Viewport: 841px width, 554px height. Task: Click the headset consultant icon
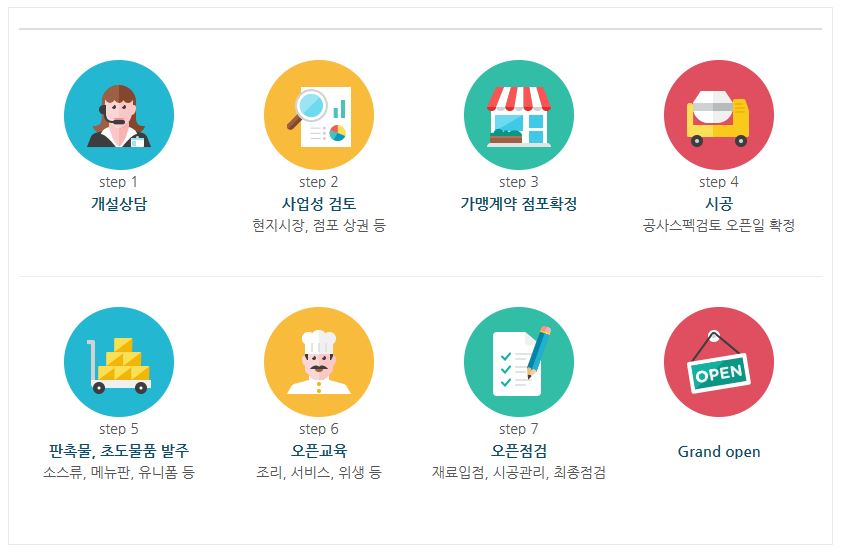coord(119,115)
